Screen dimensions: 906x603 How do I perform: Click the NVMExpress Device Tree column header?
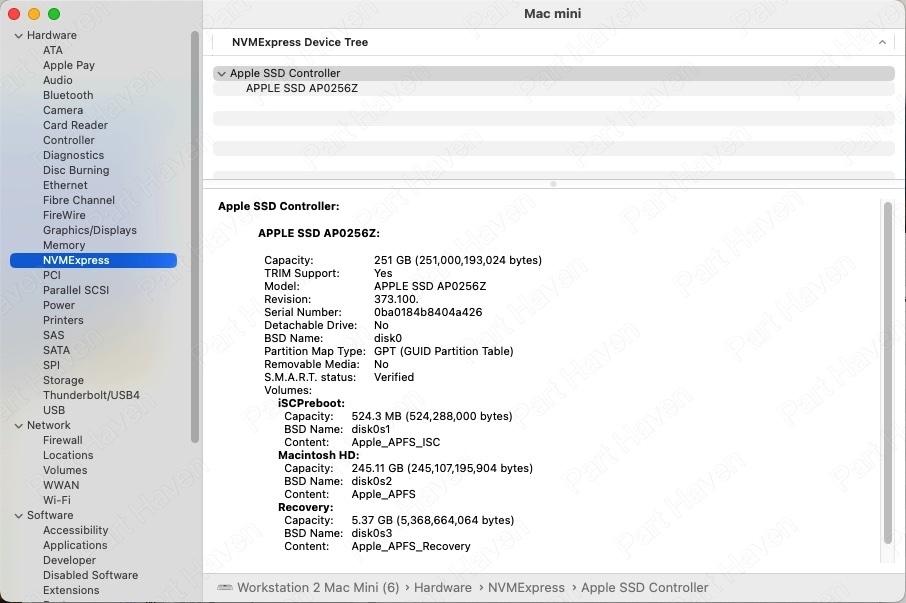554,42
